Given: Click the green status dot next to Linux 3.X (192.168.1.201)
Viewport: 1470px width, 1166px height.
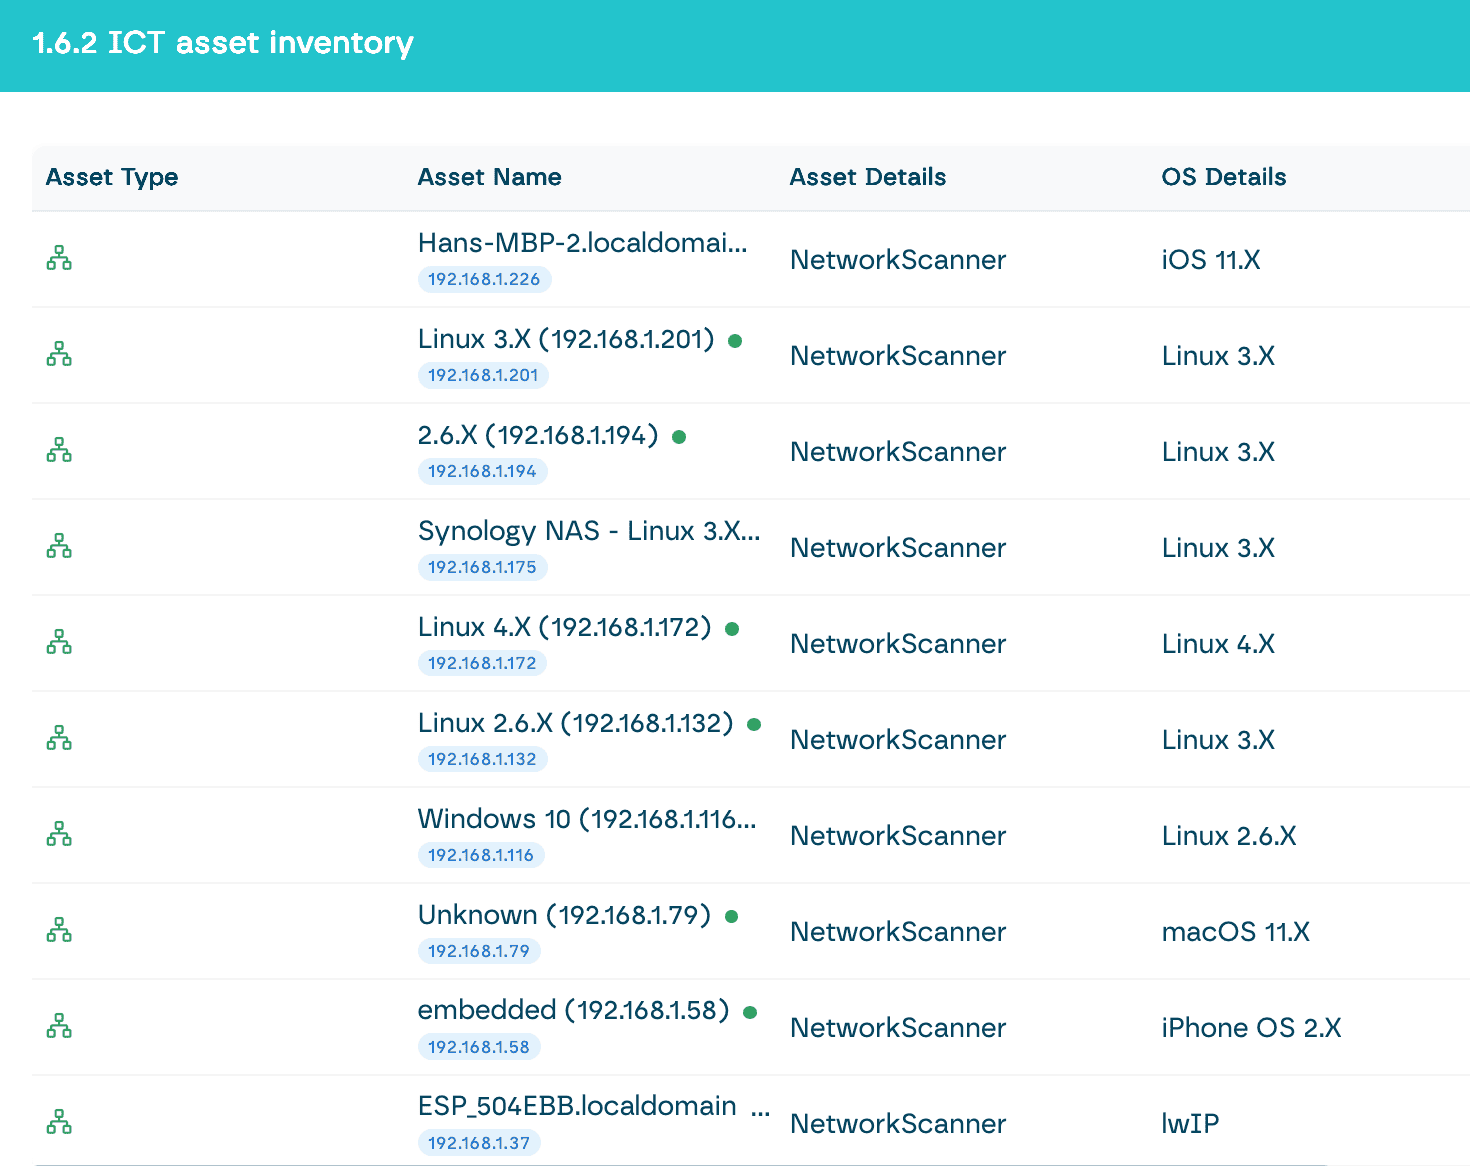Looking at the screenshot, I should click(735, 341).
